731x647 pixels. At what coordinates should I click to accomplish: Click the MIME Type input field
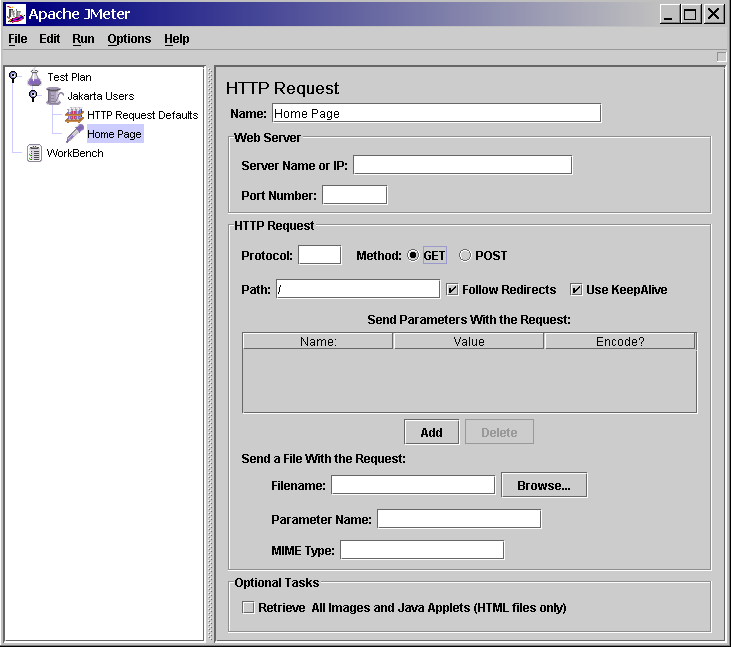422,550
